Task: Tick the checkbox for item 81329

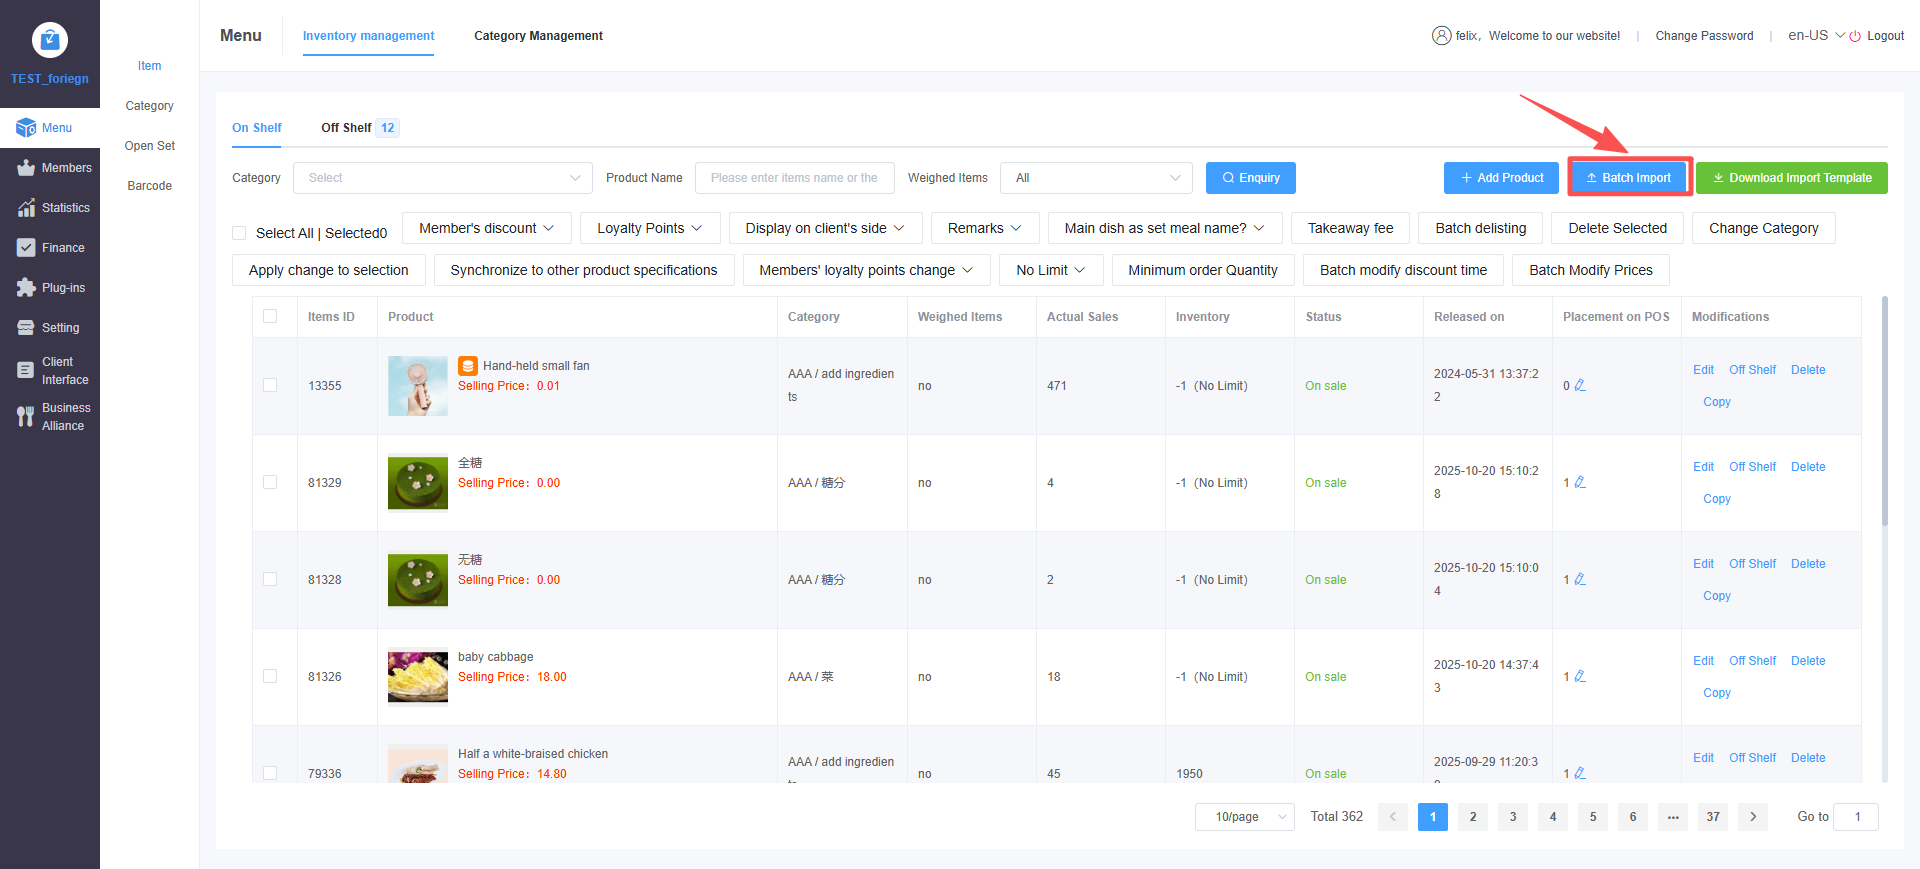Action: click(x=270, y=482)
